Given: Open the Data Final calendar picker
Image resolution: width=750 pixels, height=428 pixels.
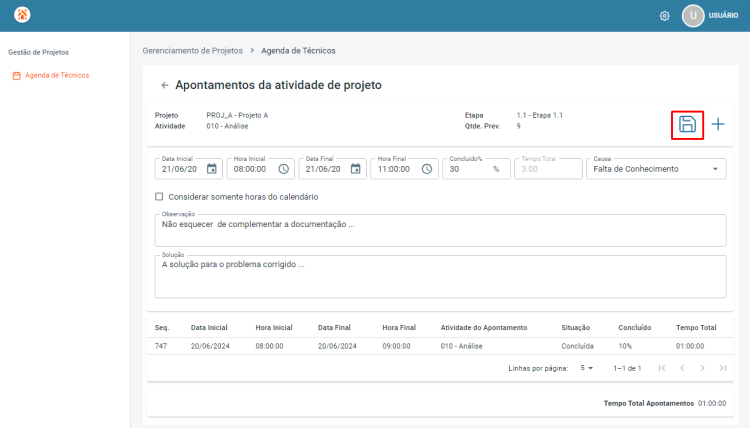Looking at the screenshot, I should (x=355, y=169).
